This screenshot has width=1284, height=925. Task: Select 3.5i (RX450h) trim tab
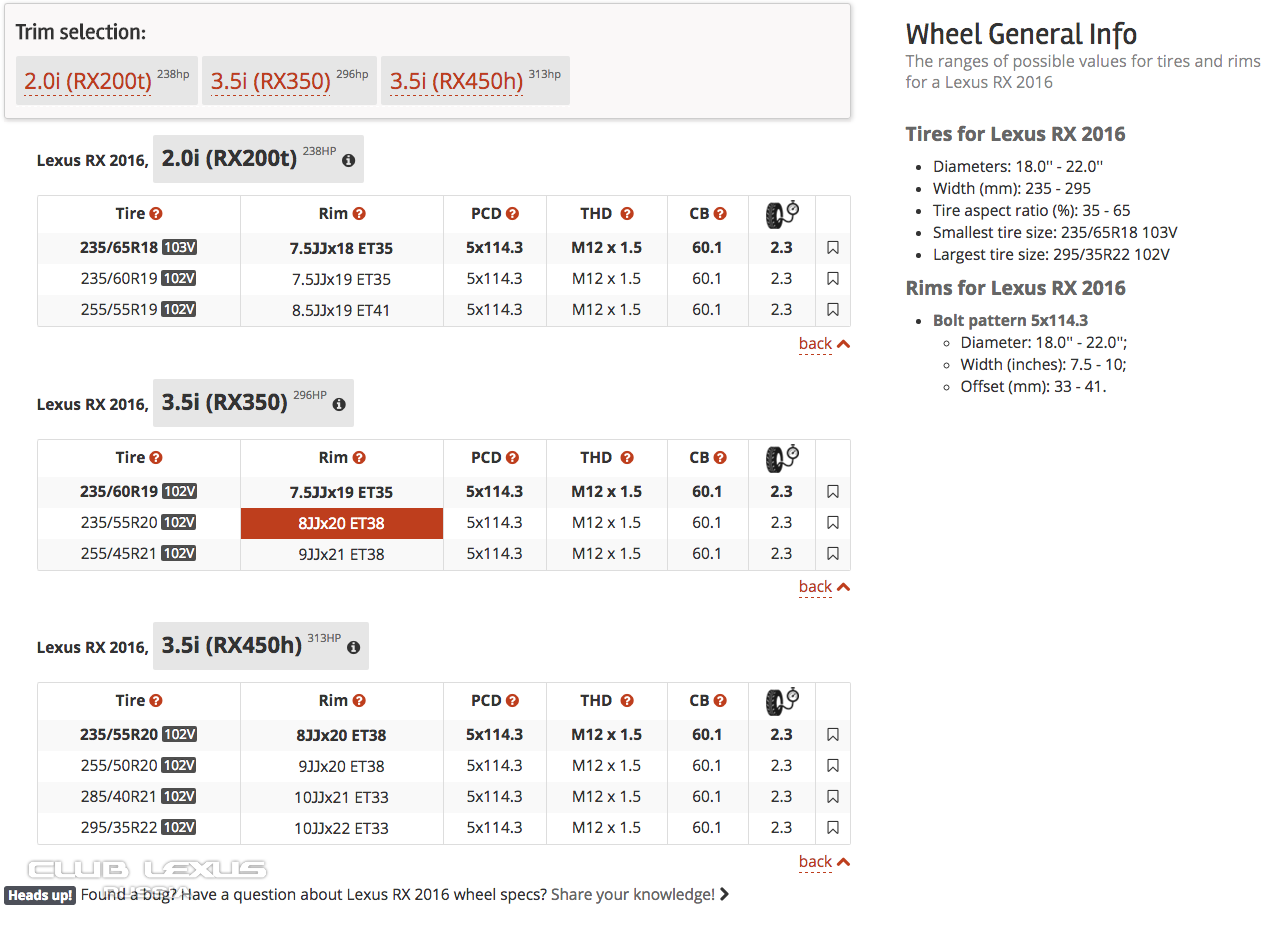[x=457, y=81]
